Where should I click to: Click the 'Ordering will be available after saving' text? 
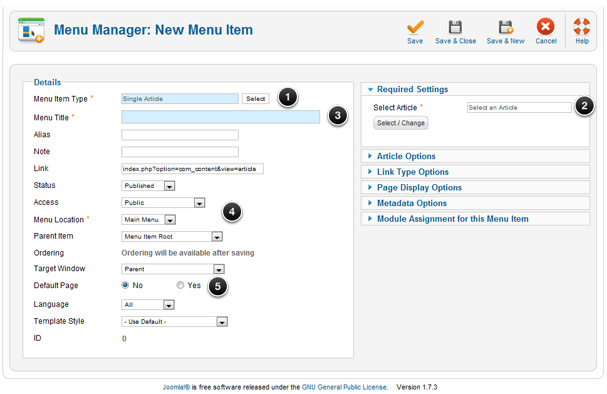(x=188, y=253)
